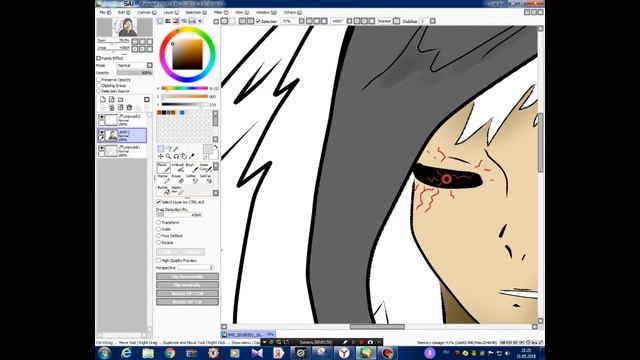The height and width of the screenshot is (360, 640).
Task: Switch to the open document tab
Action: 248,335
